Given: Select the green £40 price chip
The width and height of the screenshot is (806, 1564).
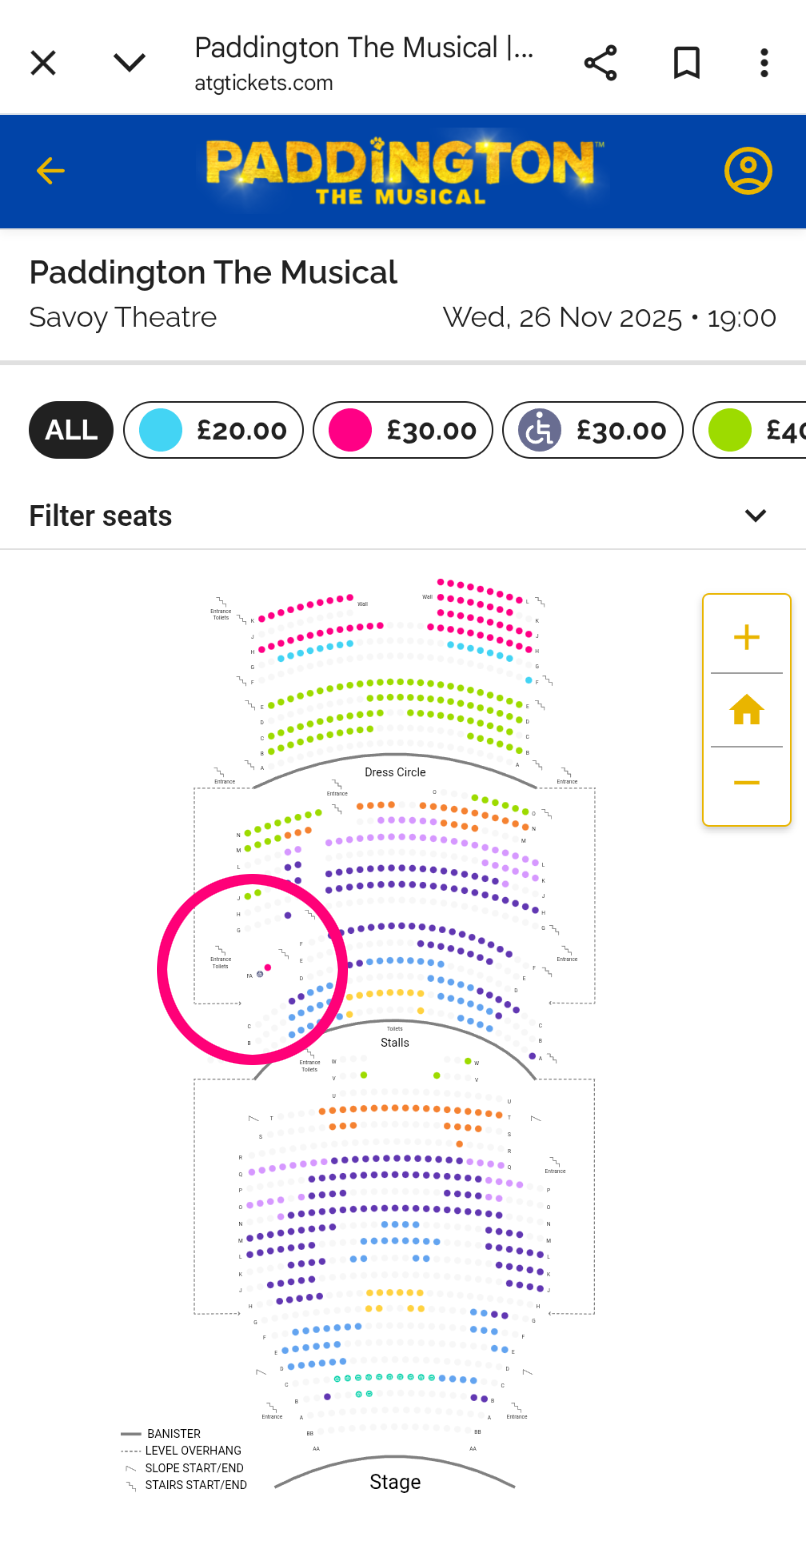Looking at the screenshot, I should (752, 430).
